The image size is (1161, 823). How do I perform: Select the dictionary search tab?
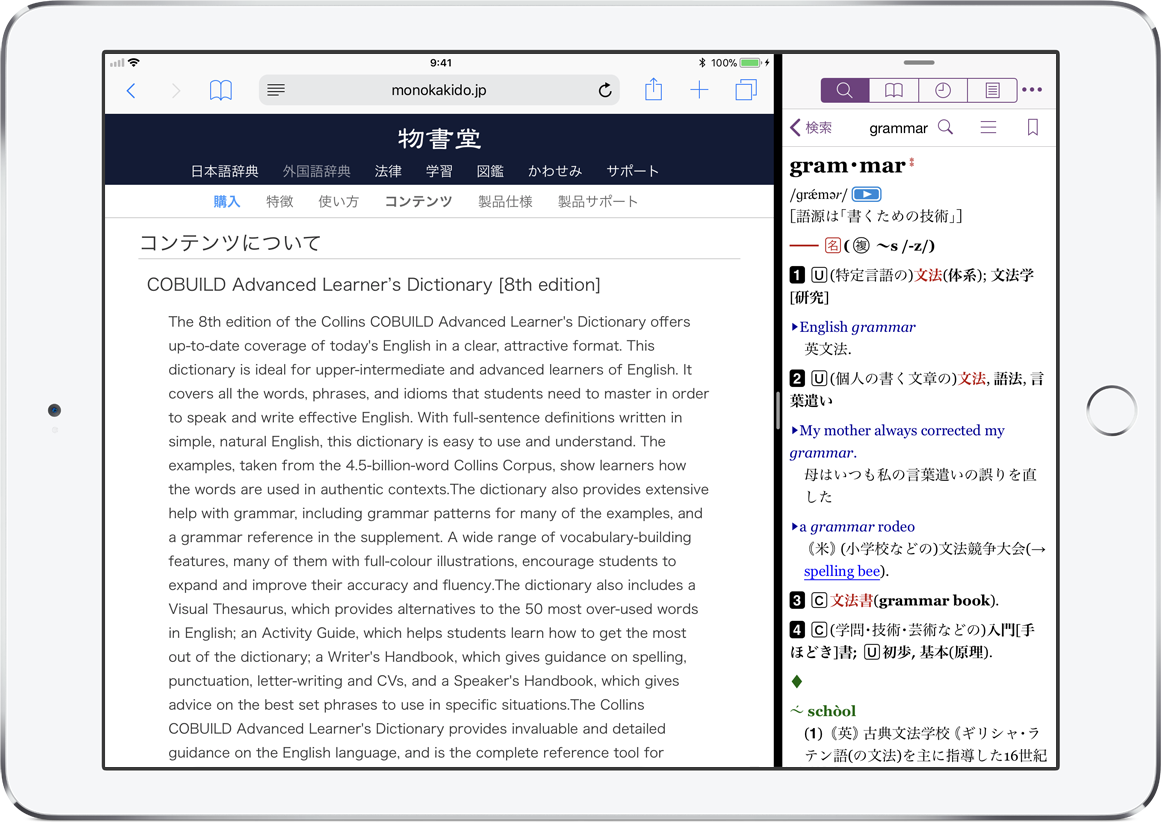coord(845,91)
